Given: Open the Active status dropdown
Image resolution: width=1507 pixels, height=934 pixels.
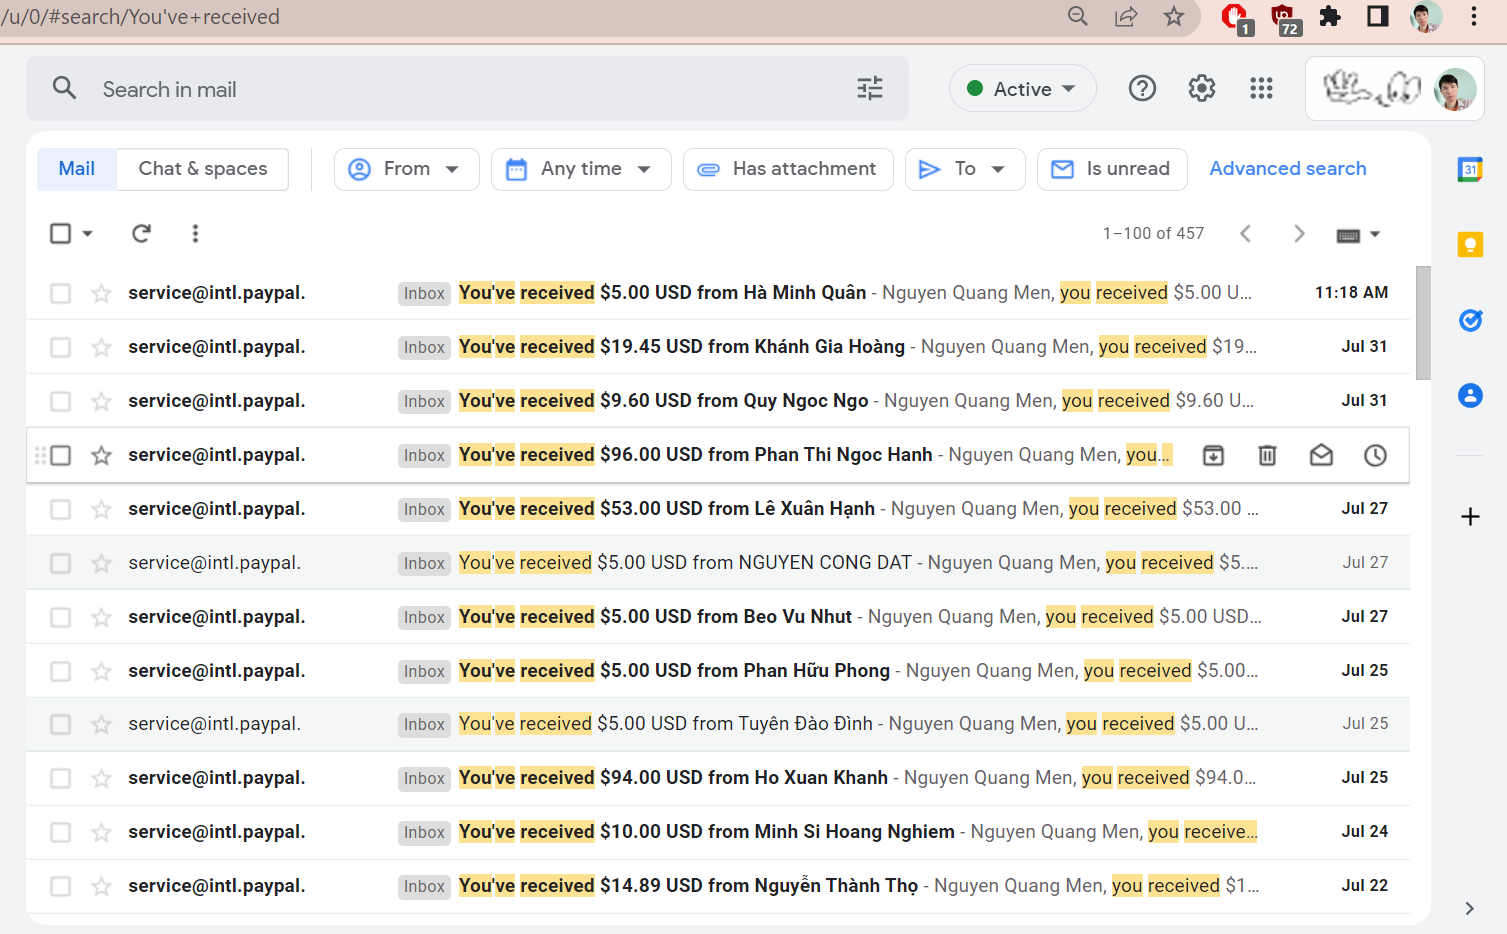Looking at the screenshot, I should tap(1022, 89).
